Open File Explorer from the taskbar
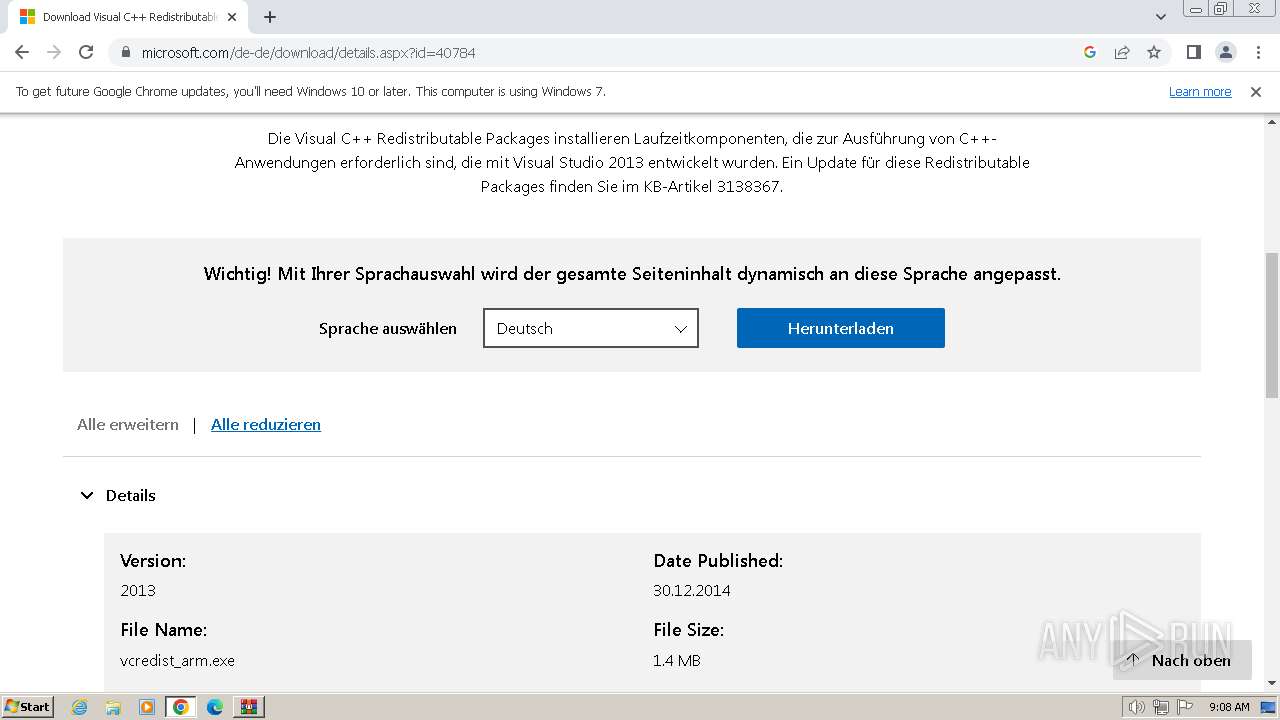The height and width of the screenshot is (720, 1280). coord(113,707)
